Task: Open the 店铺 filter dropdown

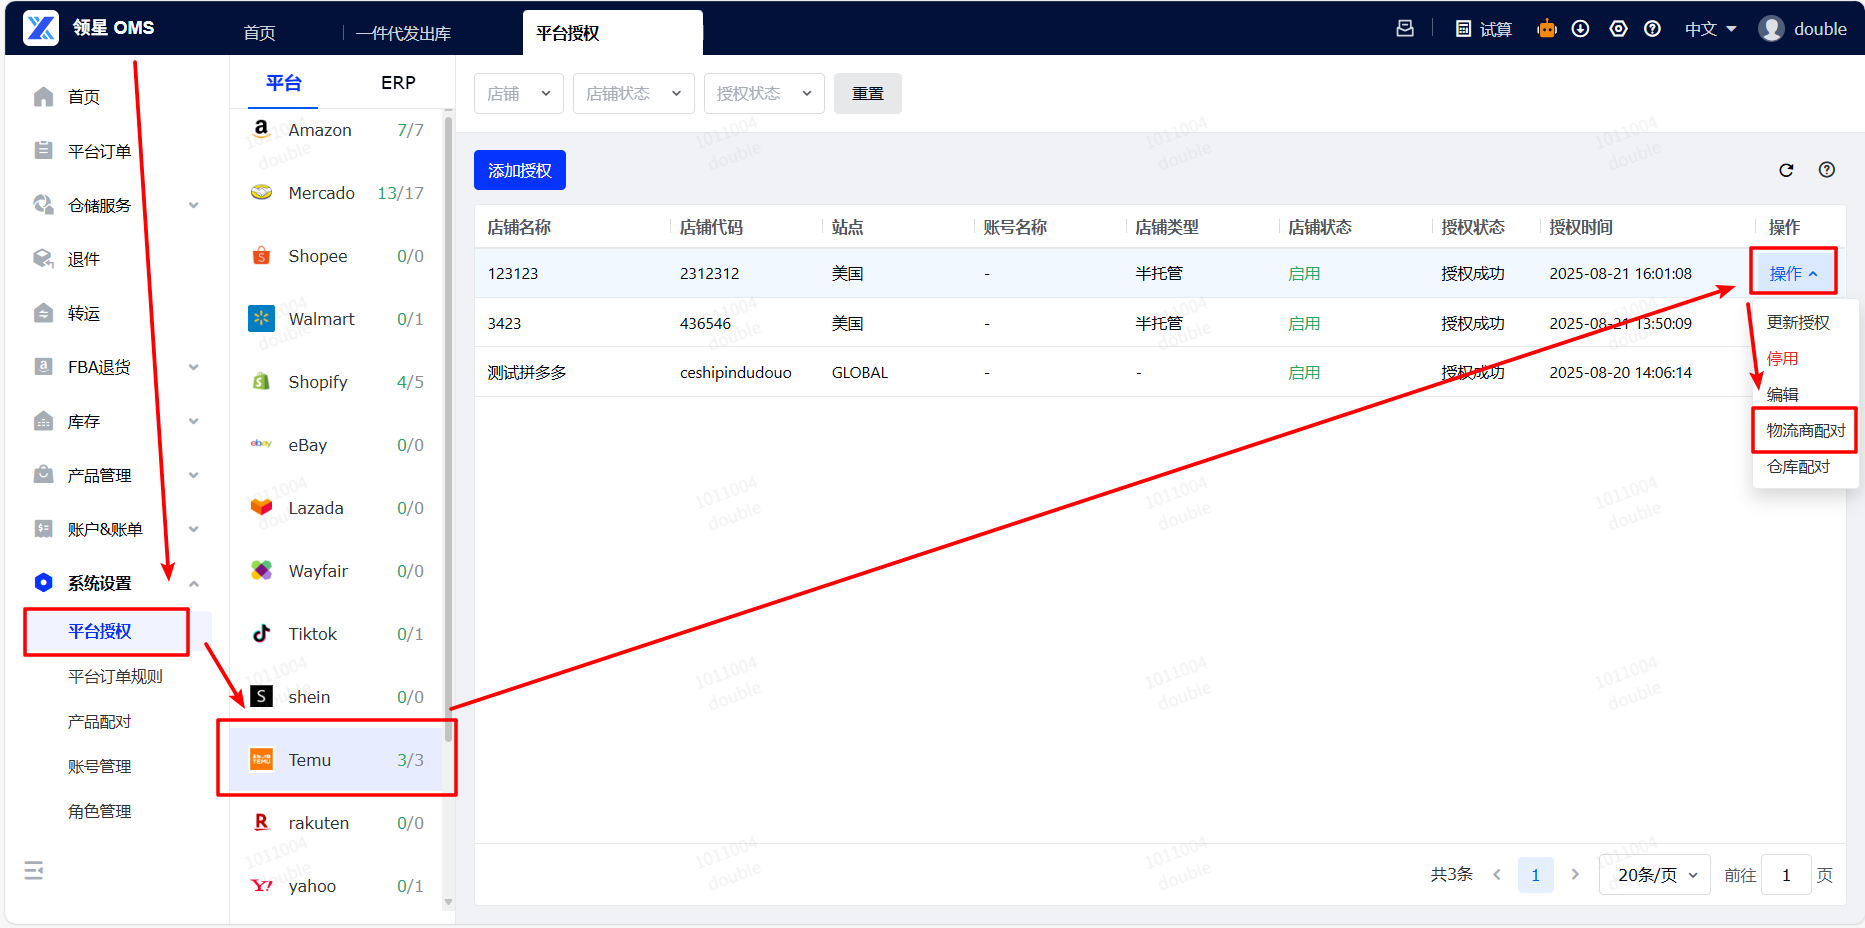Action: pos(519,93)
